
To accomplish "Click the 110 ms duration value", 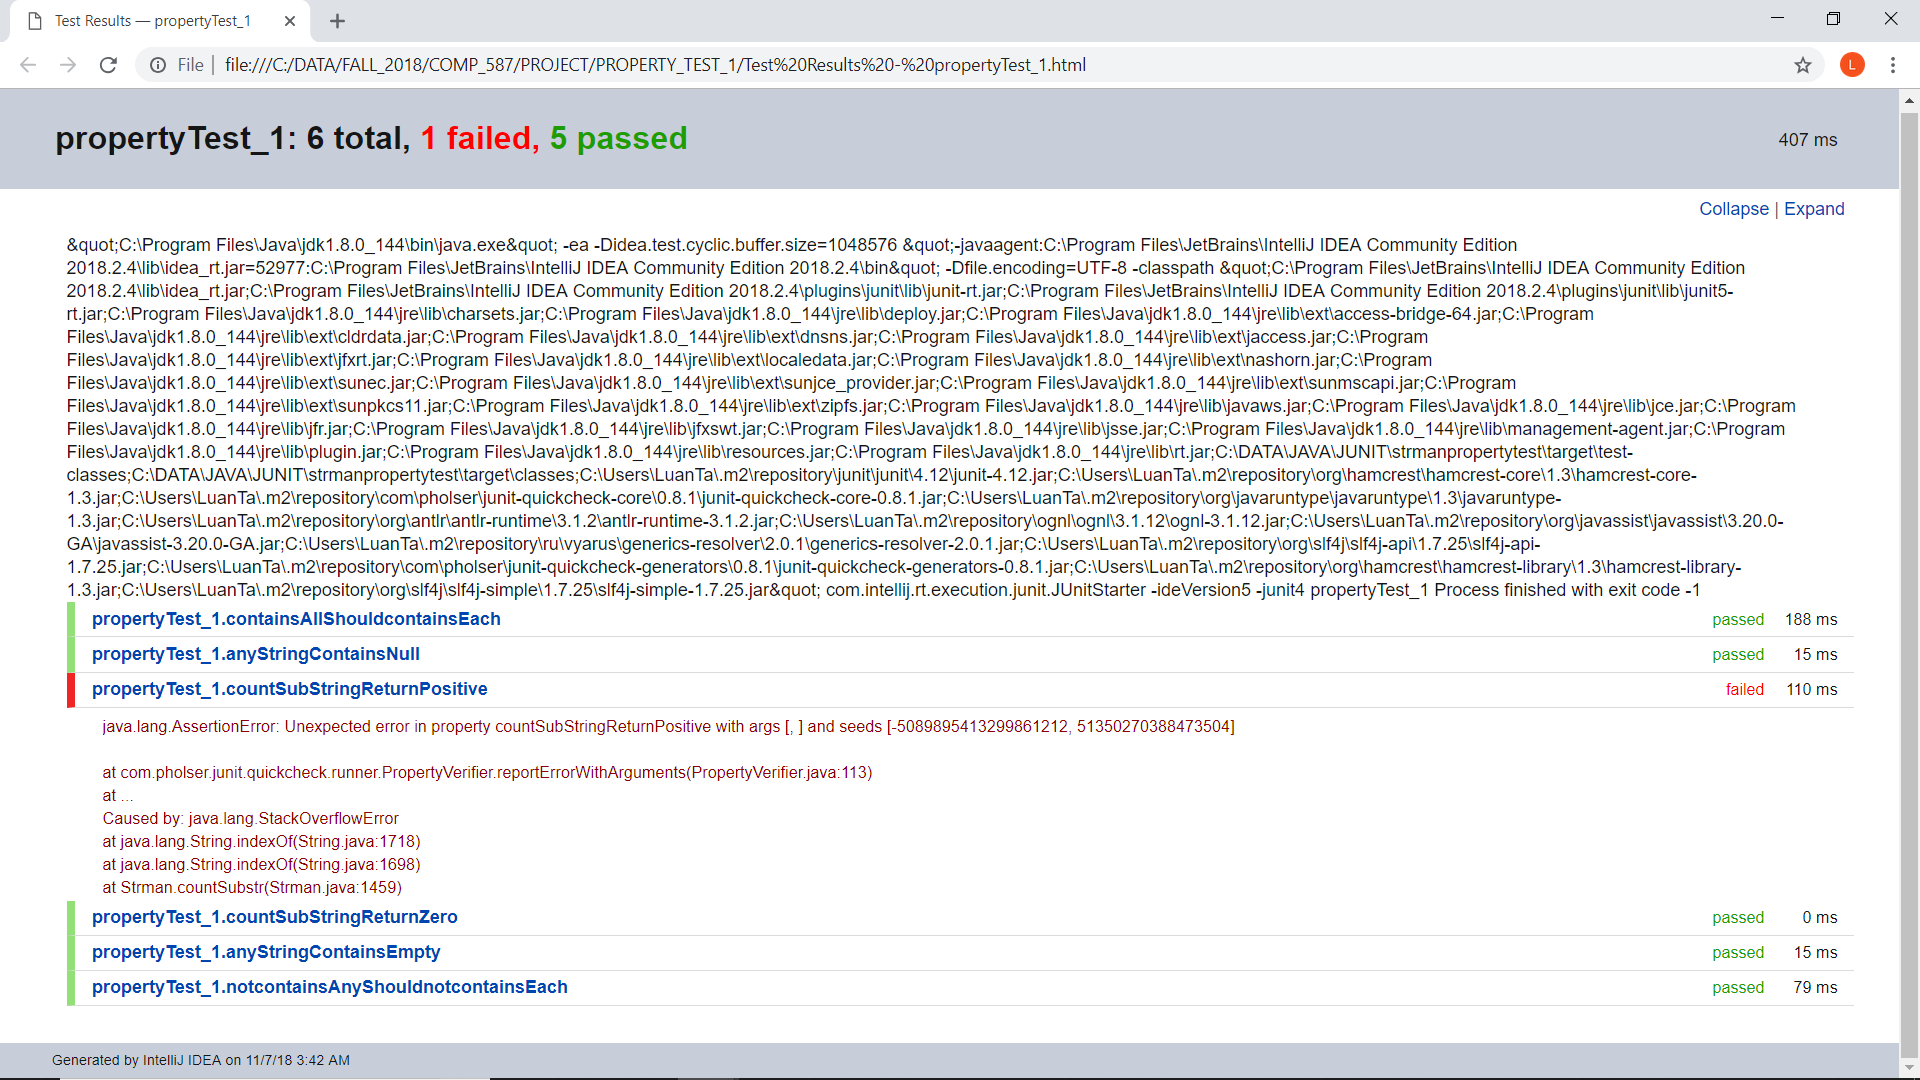I will 1812,689.
